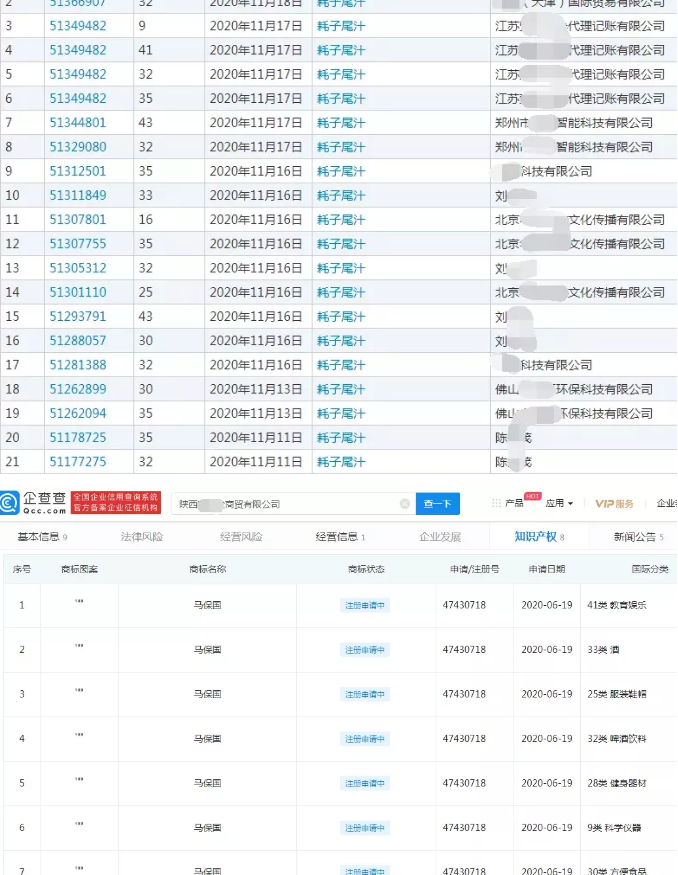Switch to the 法律风险 tab

(x=142, y=537)
